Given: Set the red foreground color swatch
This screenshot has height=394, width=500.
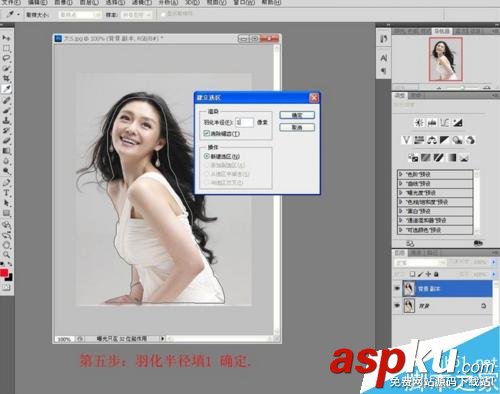Looking at the screenshot, I should click(4, 273).
